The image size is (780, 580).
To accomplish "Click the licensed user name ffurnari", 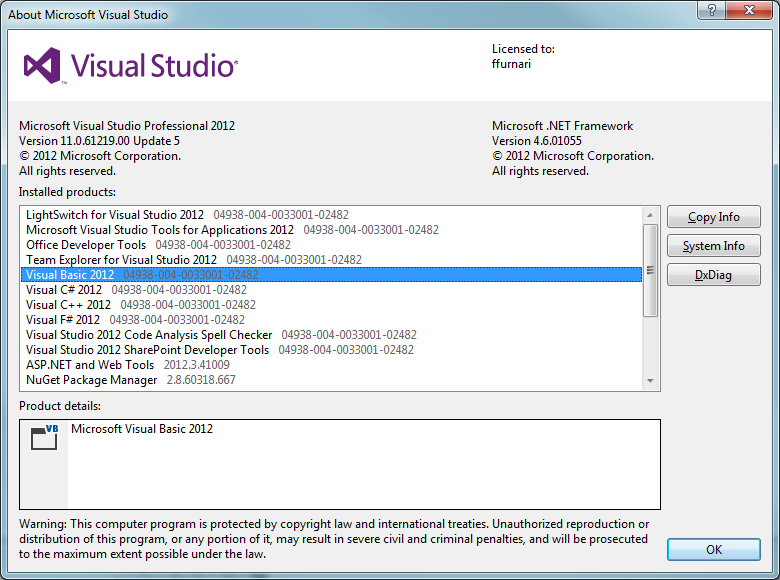I will pos(511,64).
